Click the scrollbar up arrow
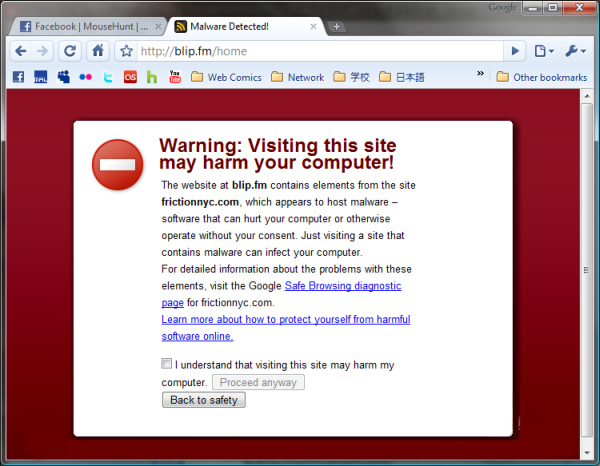The height and width of the screenshot is (466, 600). pos(587,96)
